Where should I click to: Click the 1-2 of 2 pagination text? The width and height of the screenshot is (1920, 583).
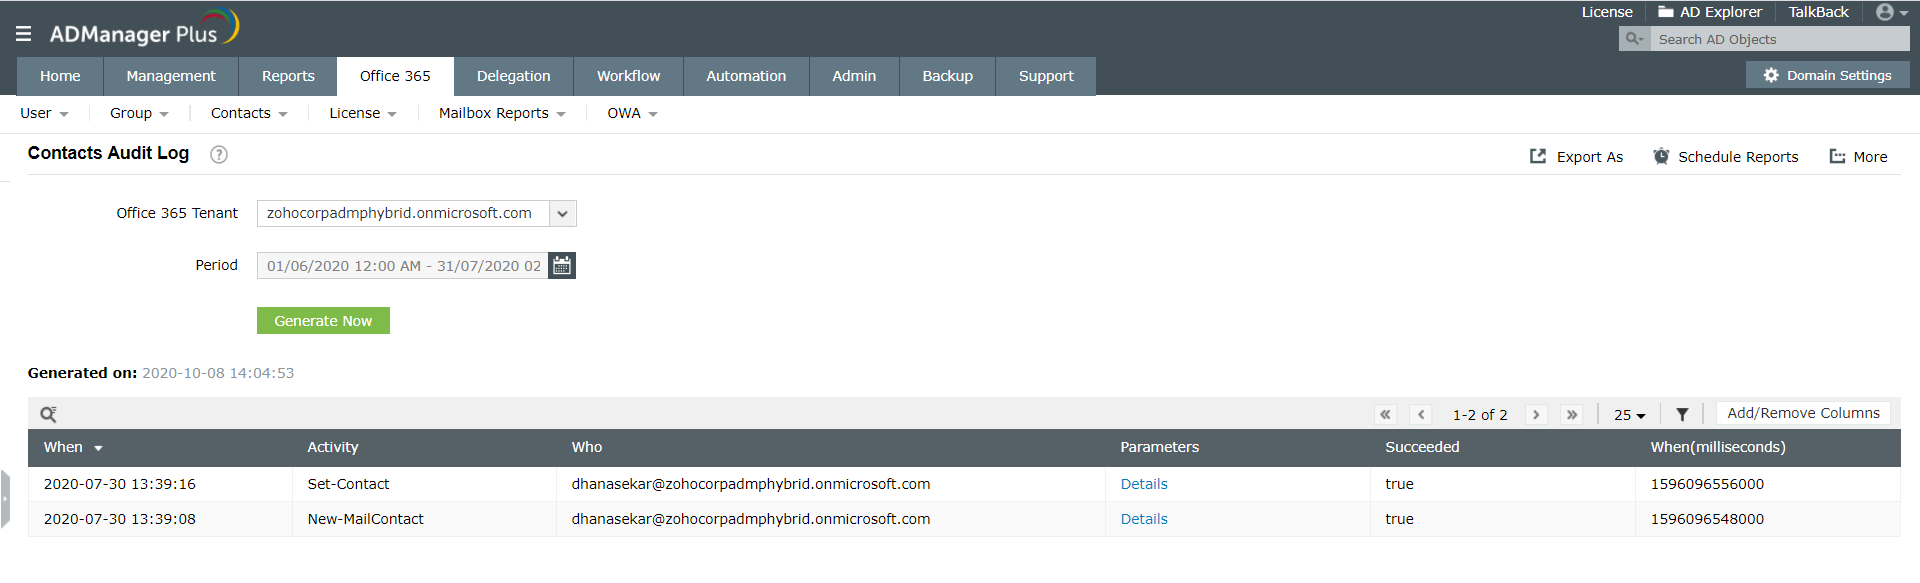(x=1479, y=415)
